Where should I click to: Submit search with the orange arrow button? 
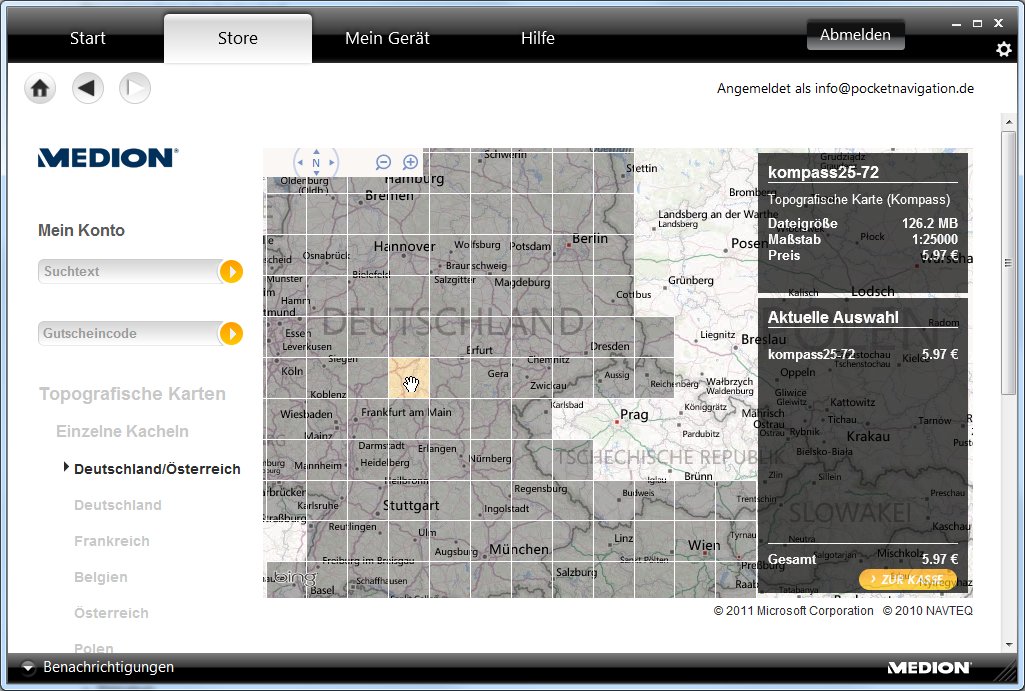pyautogui.click(x=231, y=271)
